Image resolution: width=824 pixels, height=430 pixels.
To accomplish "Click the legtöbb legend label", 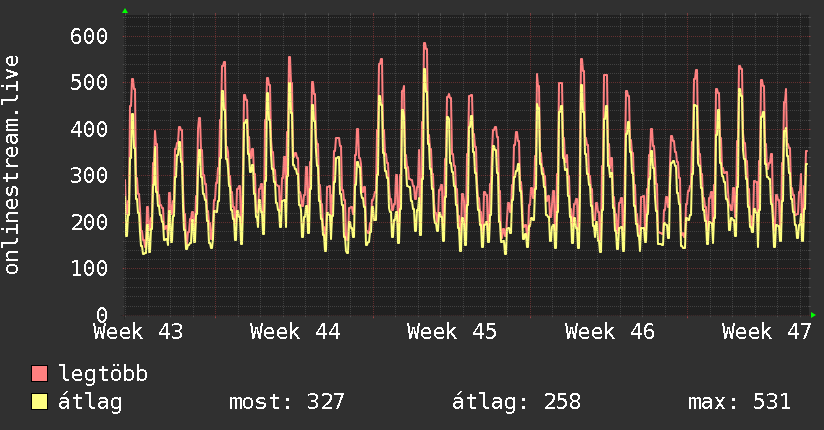I will 103,373.
